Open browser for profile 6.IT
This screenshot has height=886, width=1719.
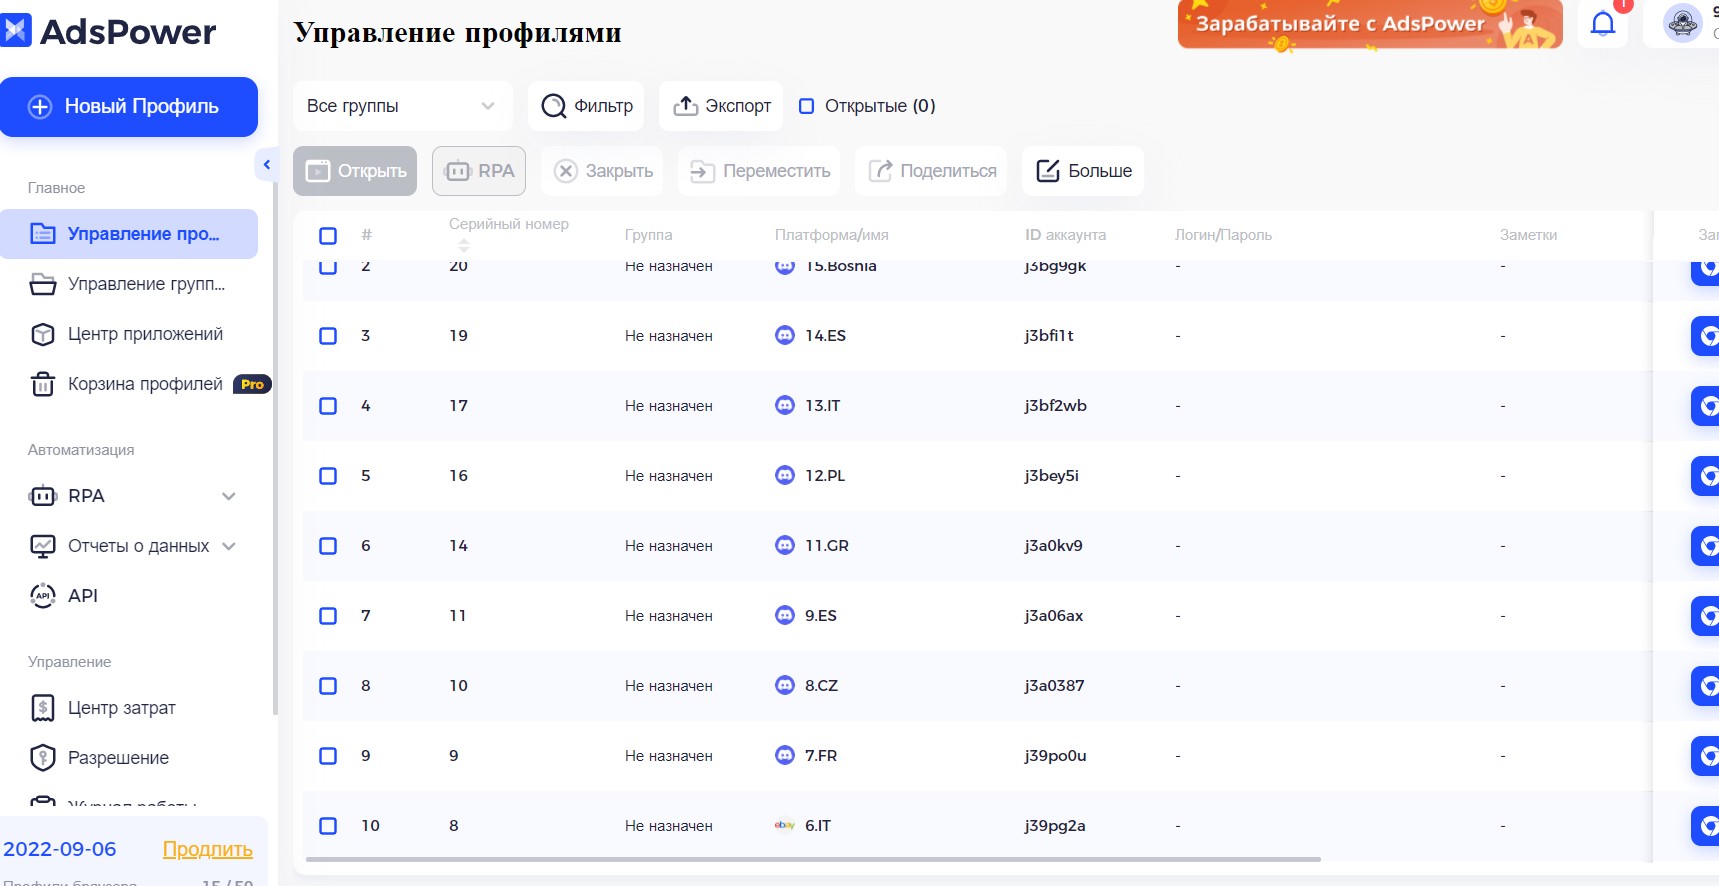(1705, 826)
